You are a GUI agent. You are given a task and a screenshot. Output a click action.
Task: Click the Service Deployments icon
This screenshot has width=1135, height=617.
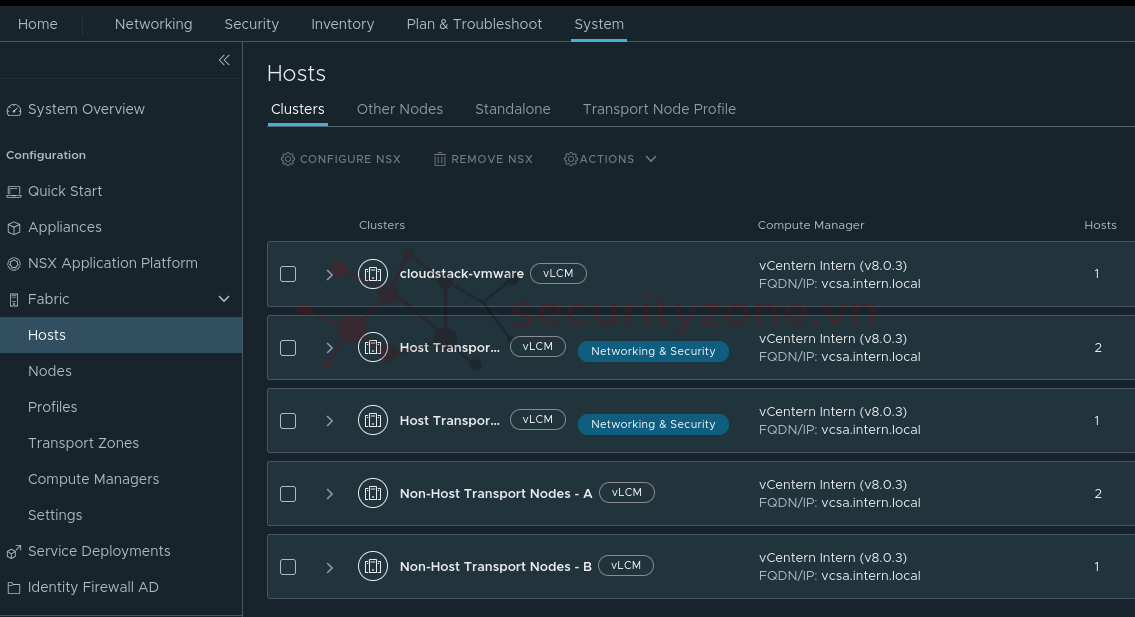tap(14, 552)
